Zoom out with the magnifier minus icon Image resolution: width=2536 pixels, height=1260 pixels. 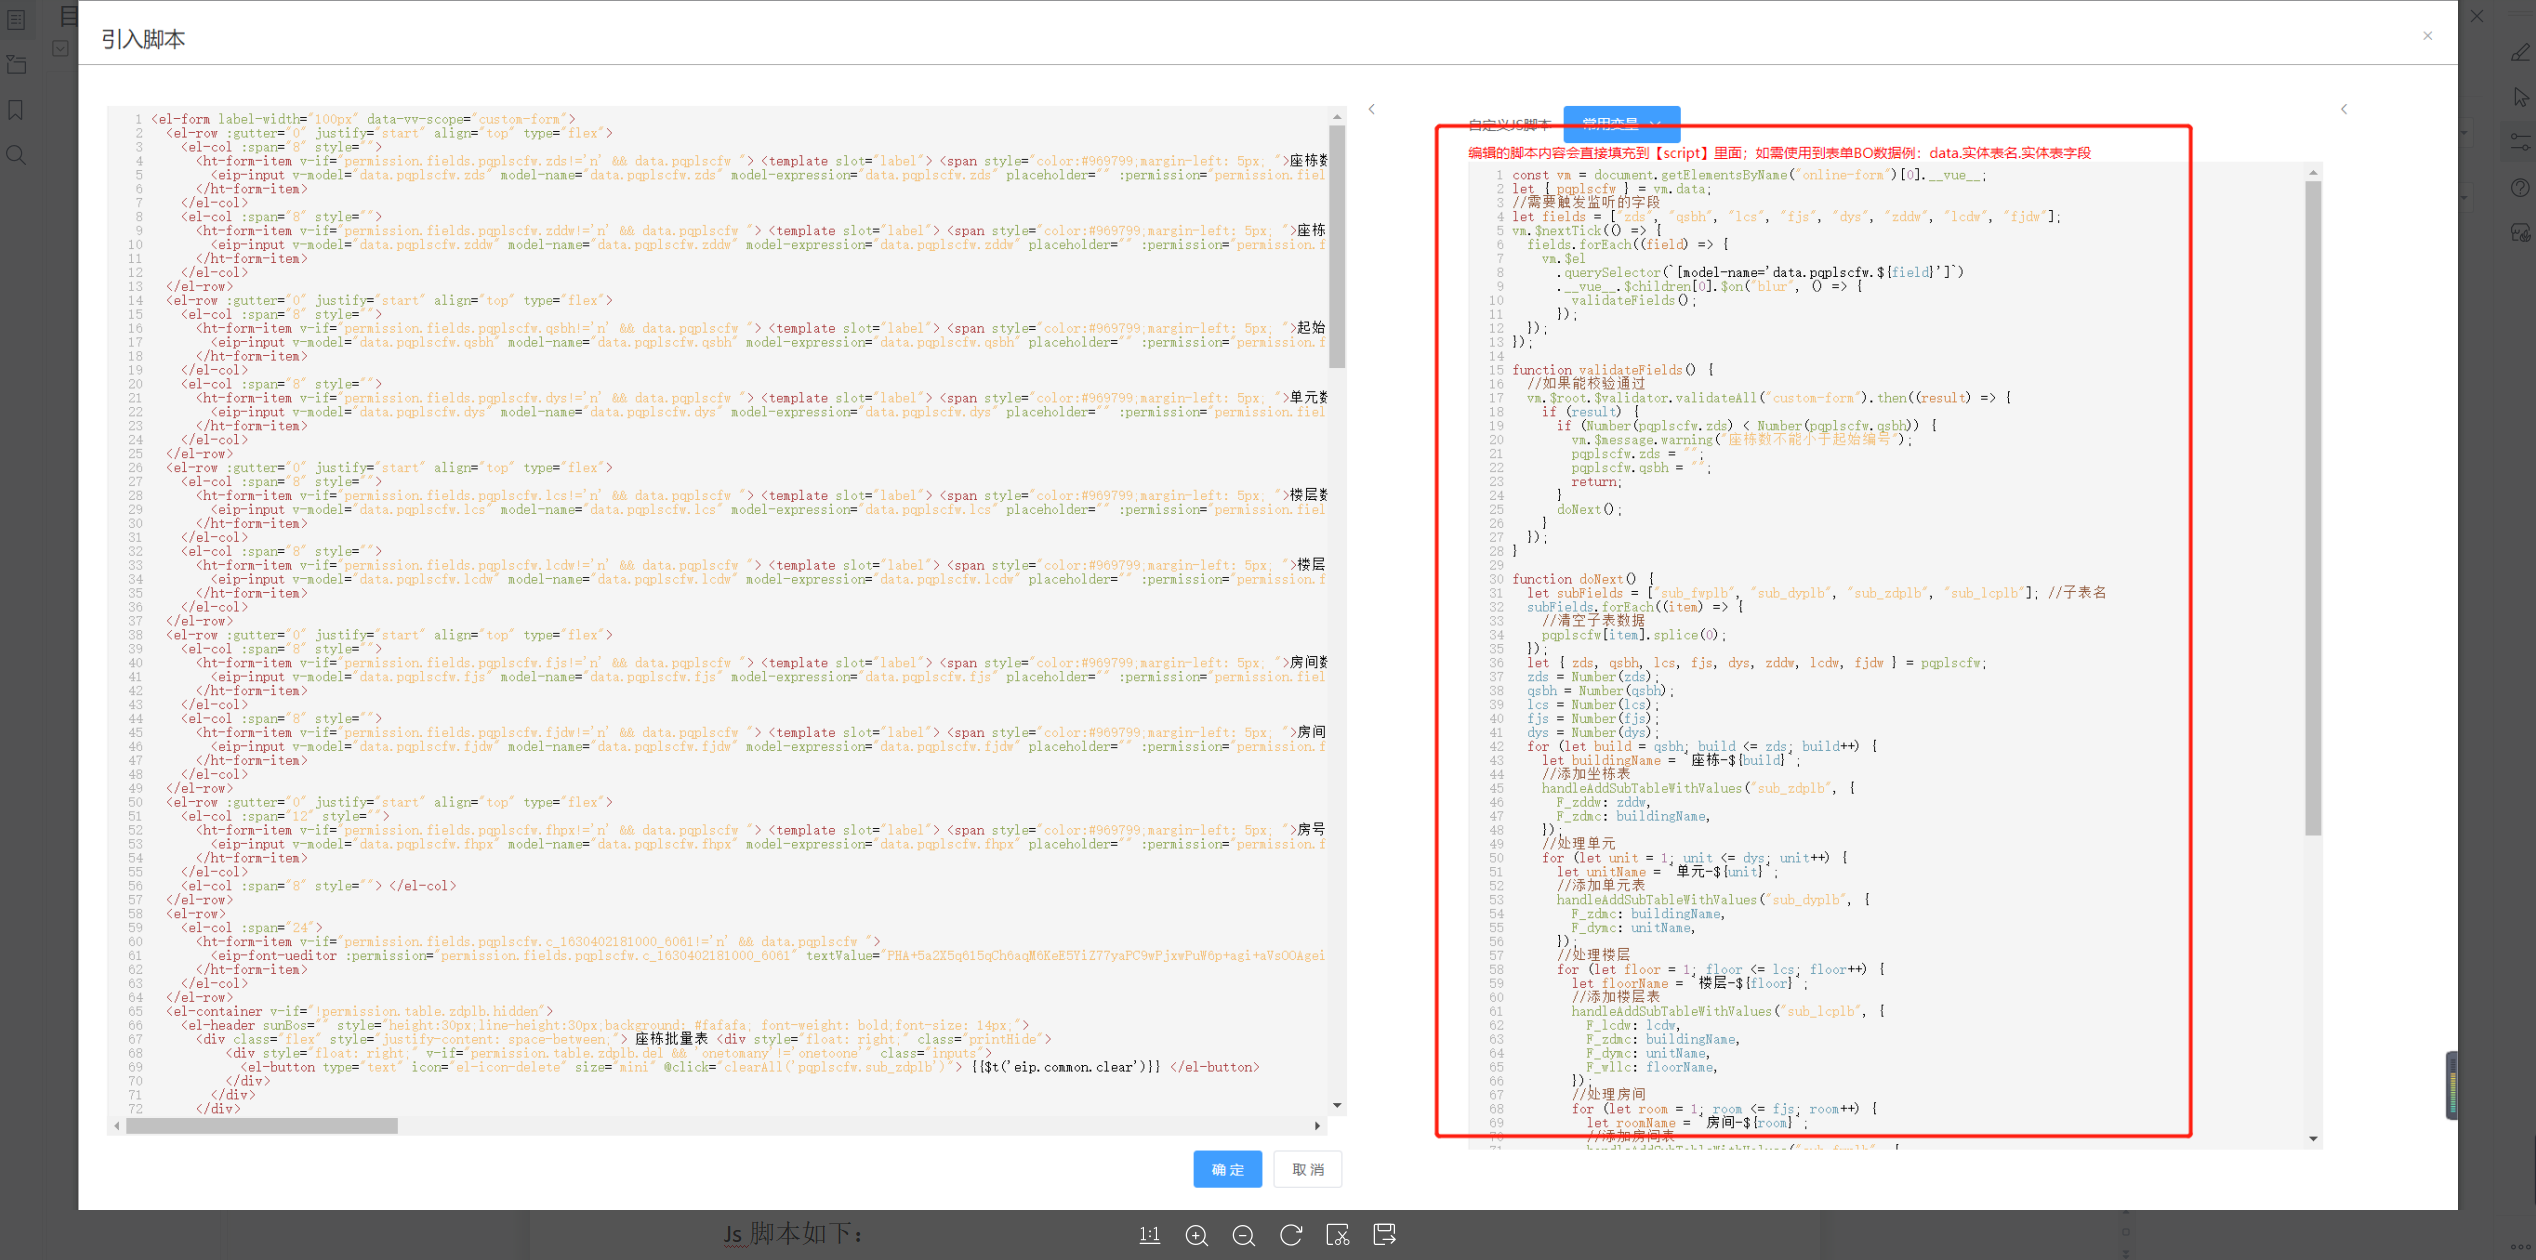pyautogui.click(x=1243, y=1235)
